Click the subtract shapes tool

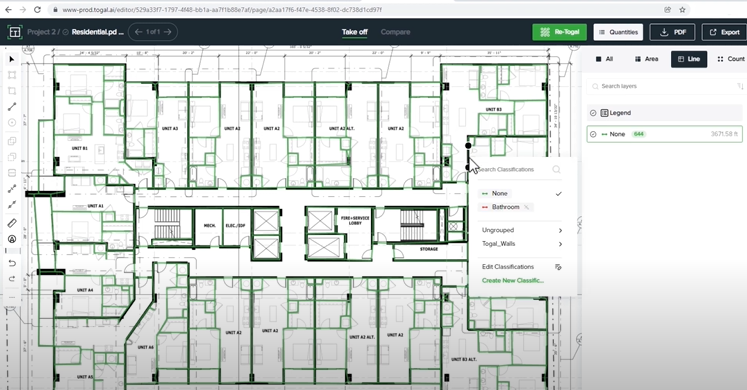pos(12,157)
